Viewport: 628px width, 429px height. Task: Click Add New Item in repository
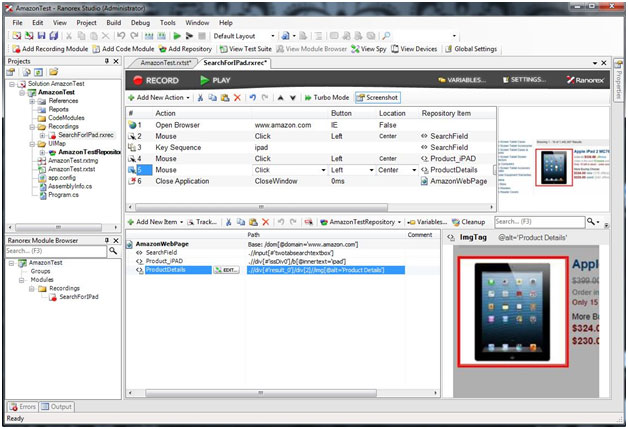(x=155, y=222)
